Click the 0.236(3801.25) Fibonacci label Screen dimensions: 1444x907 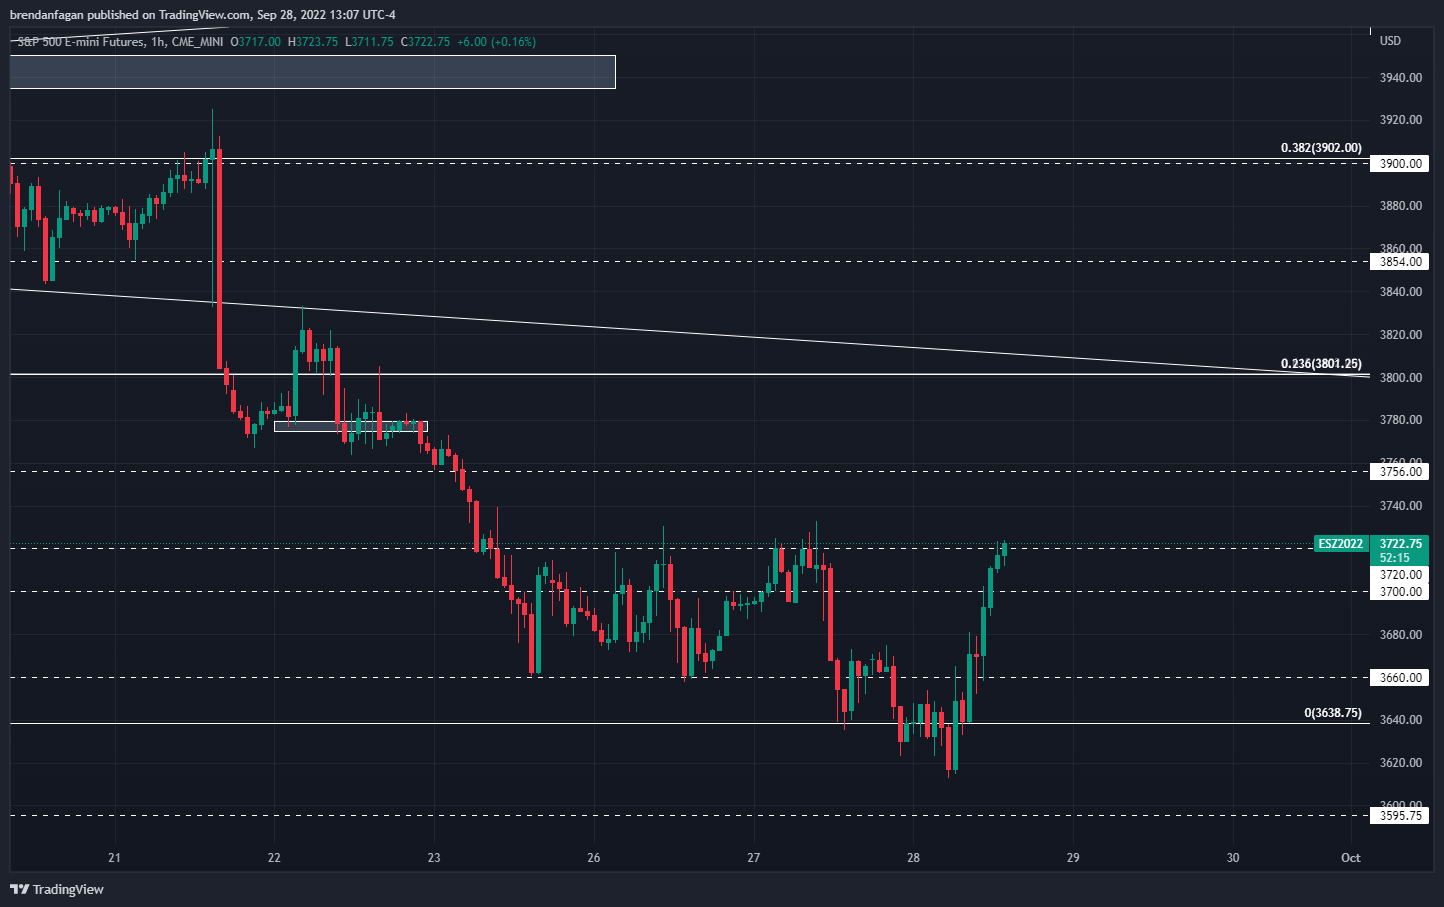pyautogui.click(x=1321, y=364)
